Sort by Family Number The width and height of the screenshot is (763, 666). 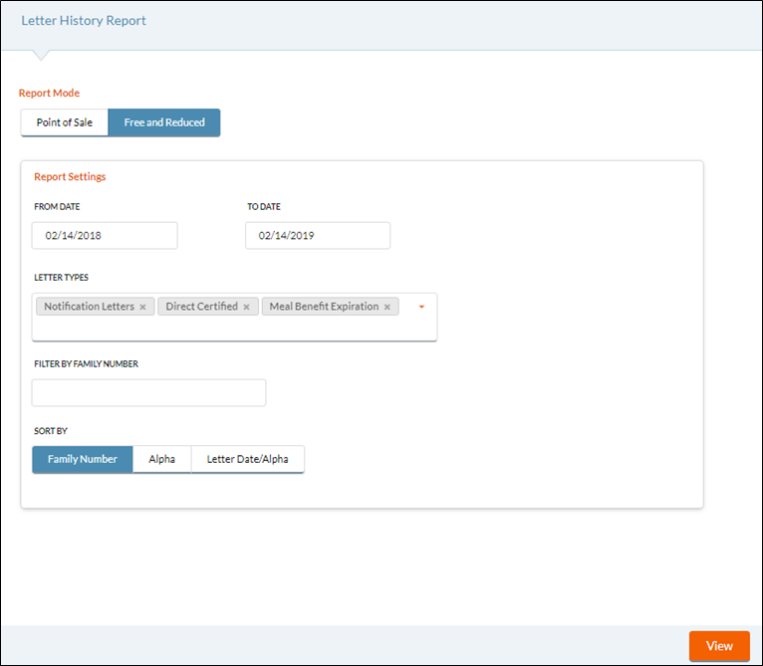[x=82, y=459]
